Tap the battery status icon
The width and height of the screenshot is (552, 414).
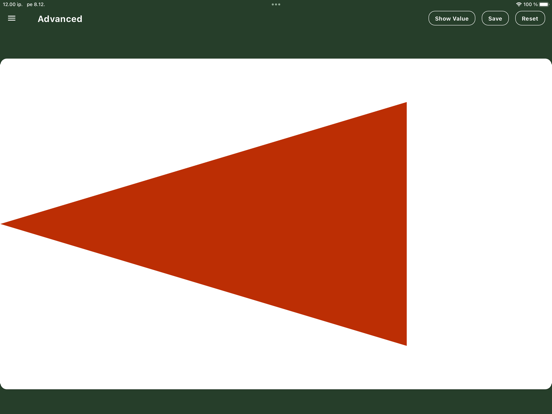(x=544, y=4)
